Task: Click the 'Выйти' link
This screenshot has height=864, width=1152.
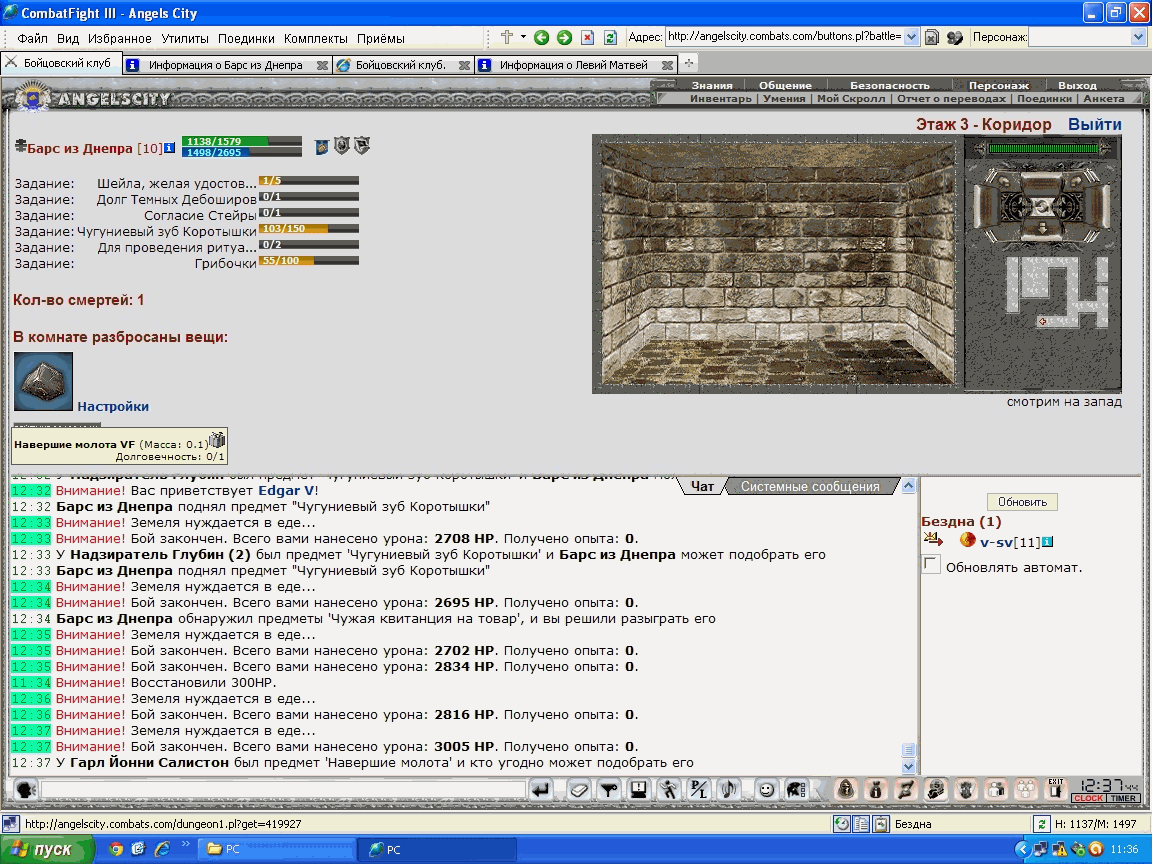Action: click(1095, 124)
